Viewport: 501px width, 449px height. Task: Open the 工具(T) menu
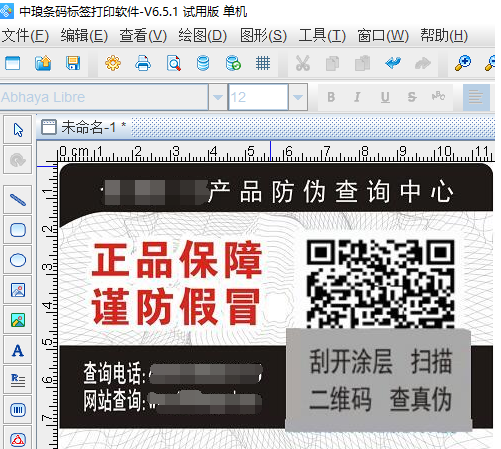322,35
